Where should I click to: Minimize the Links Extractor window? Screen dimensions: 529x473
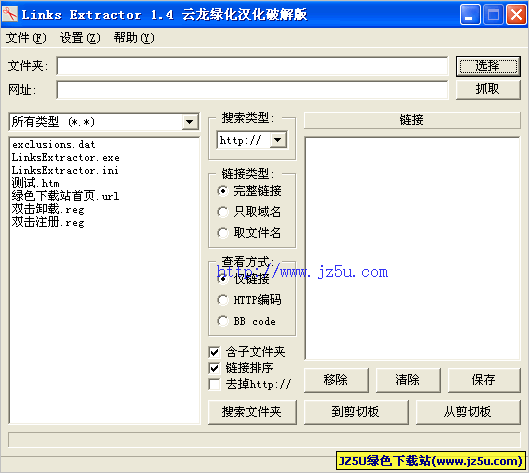[x=470, y=15]
